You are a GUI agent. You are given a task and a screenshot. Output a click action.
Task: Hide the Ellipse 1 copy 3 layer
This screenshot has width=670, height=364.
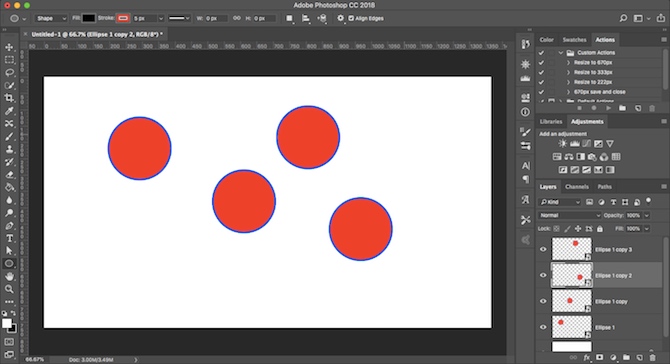[543, 250]
